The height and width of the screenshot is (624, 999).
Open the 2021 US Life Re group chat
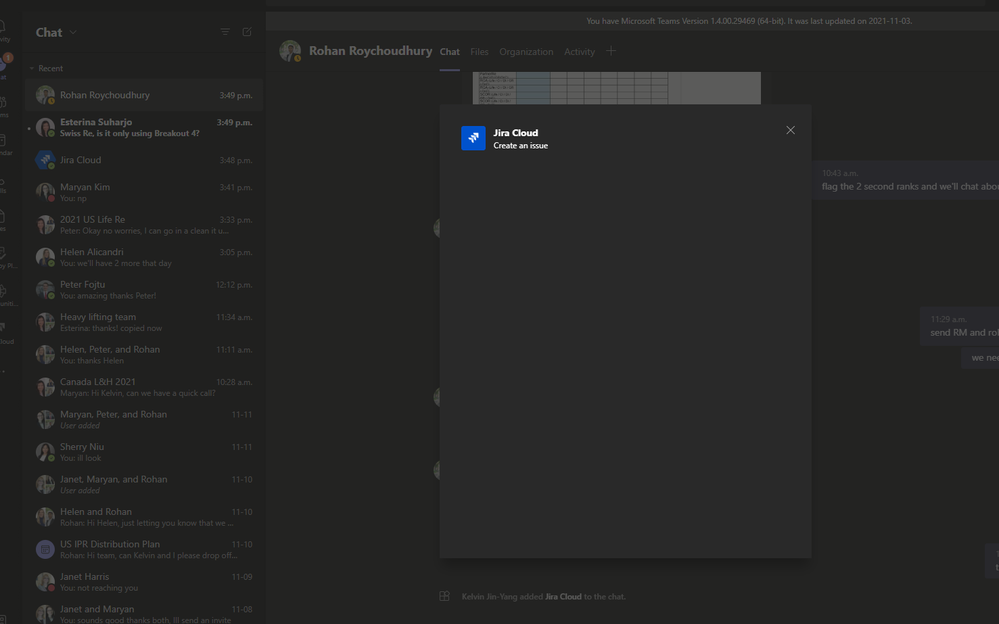[x=144, y=225]
